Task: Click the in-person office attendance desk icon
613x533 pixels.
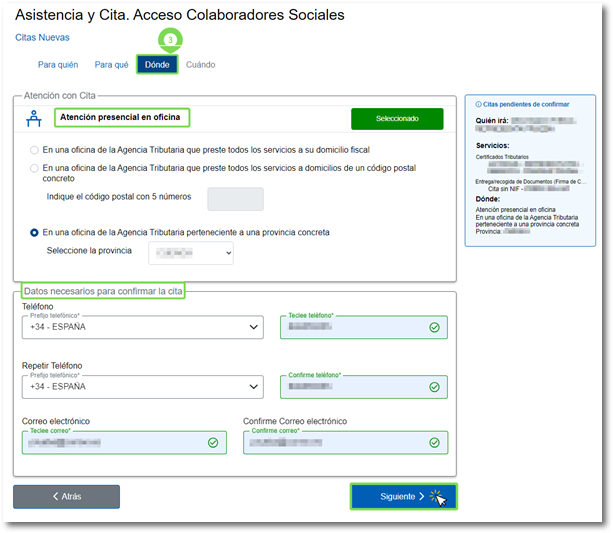Action: click(x=32, y=119)
